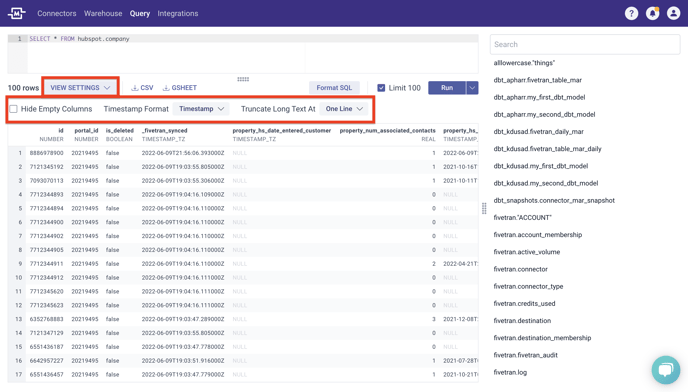Click the Format SQL button
Screen dimensions: 688x392
coord(334,88)
